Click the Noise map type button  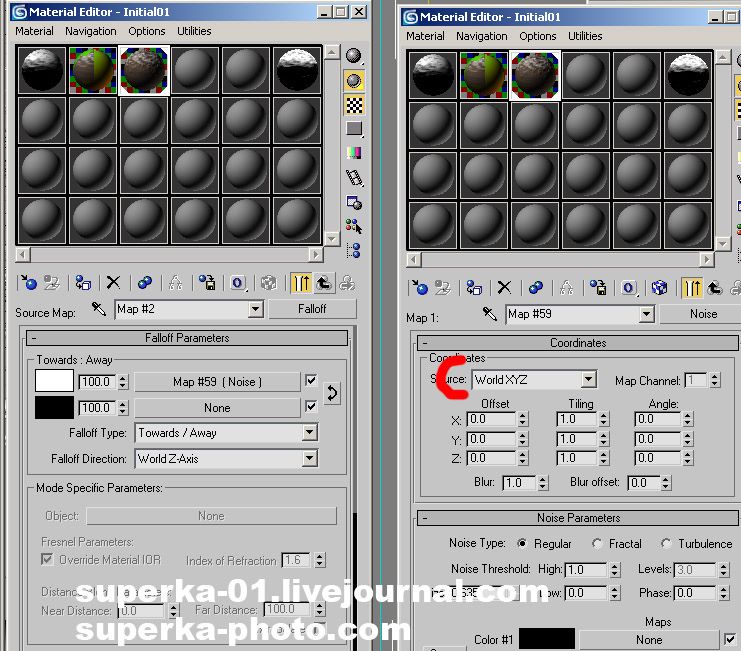tap(703, 314)
